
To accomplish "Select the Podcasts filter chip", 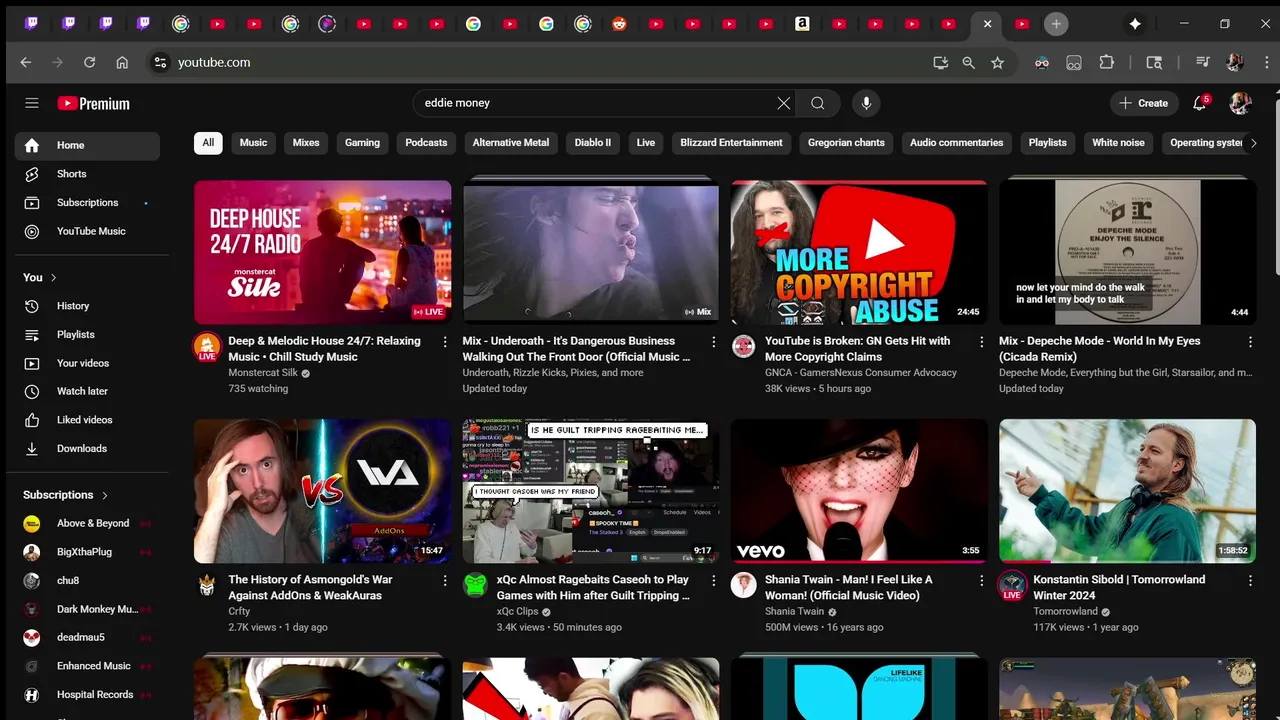I will point(426,143).
